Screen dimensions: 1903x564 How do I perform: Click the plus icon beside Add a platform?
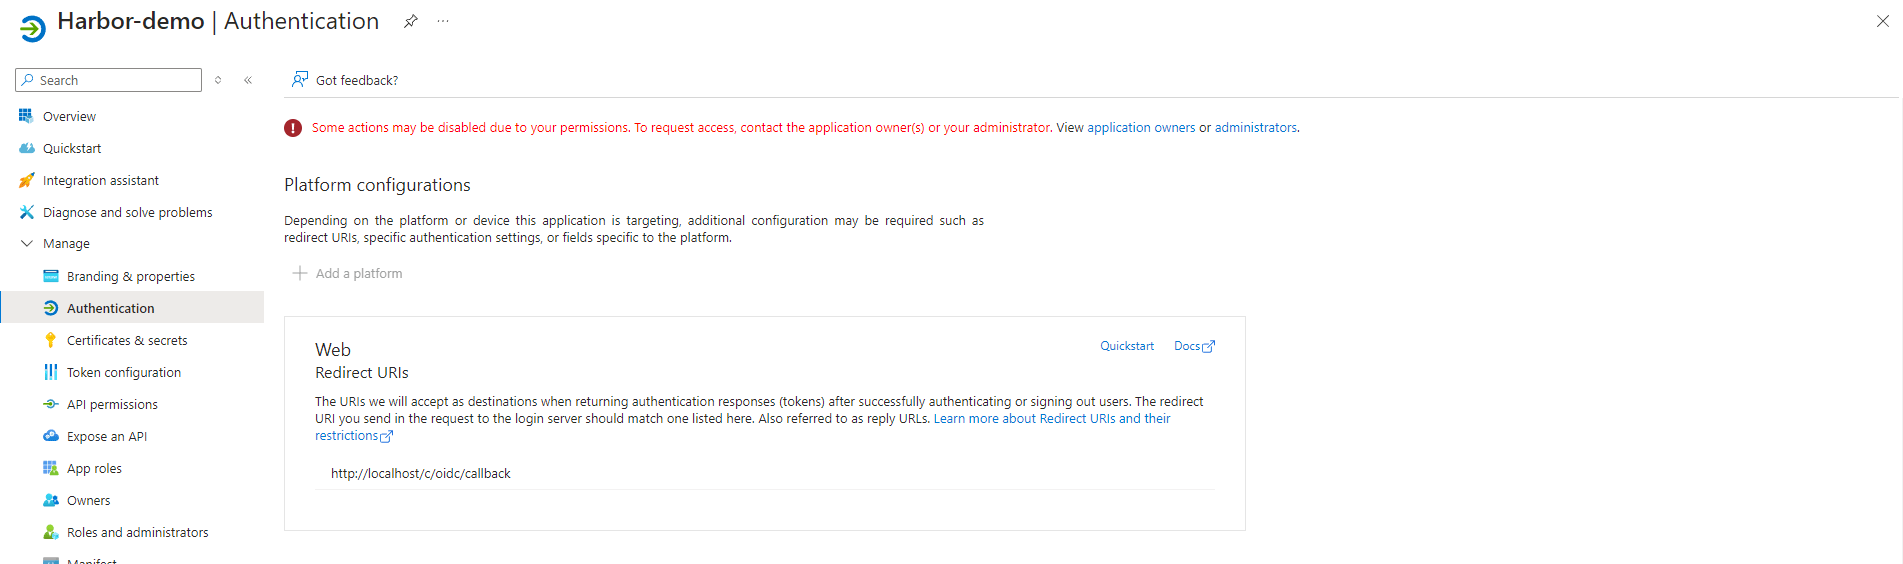(299, 273)
